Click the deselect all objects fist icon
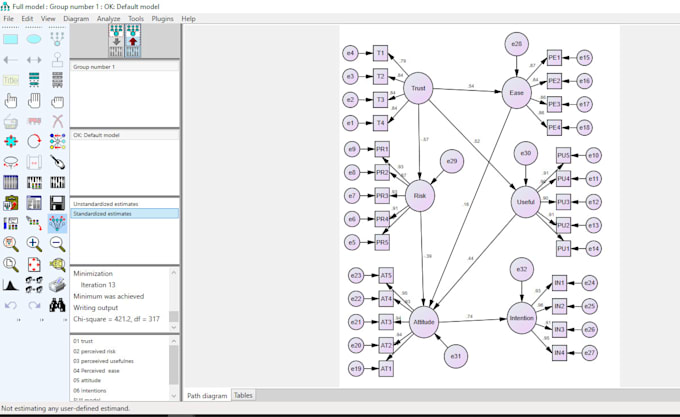Viewport: 680px width, 417px height. click(57, 101)
